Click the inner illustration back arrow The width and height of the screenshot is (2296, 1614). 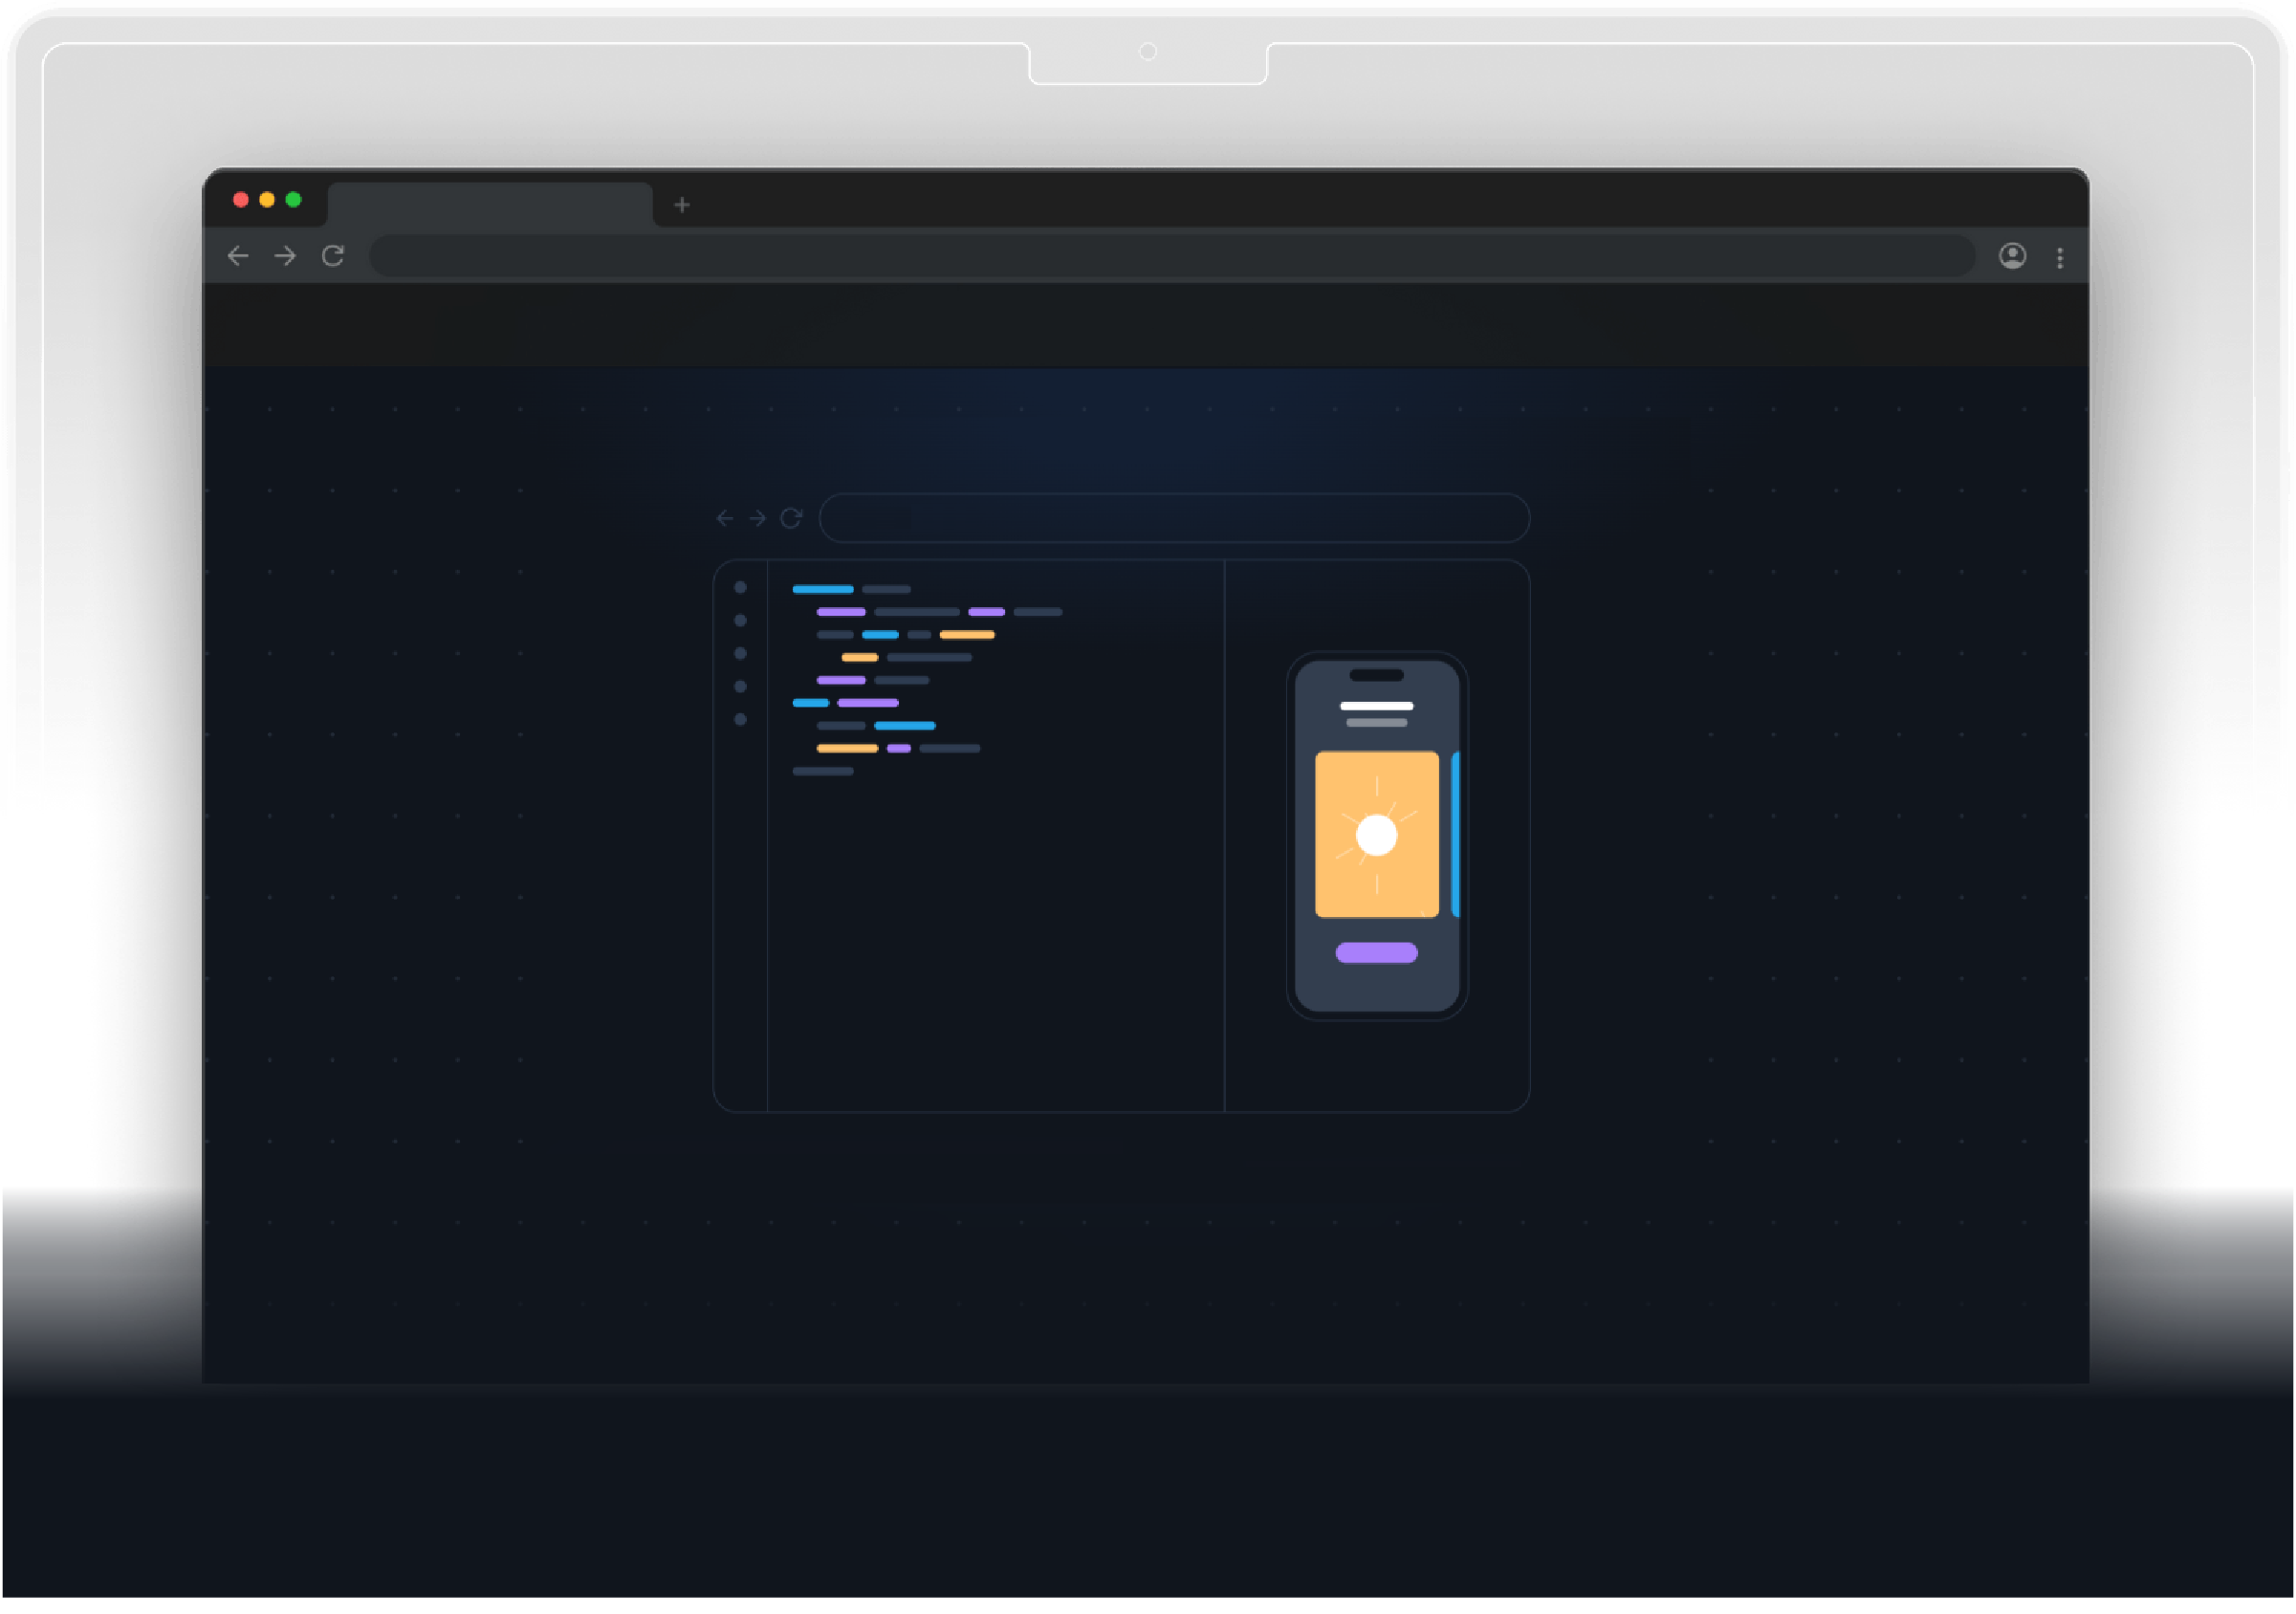coord(725,518)
